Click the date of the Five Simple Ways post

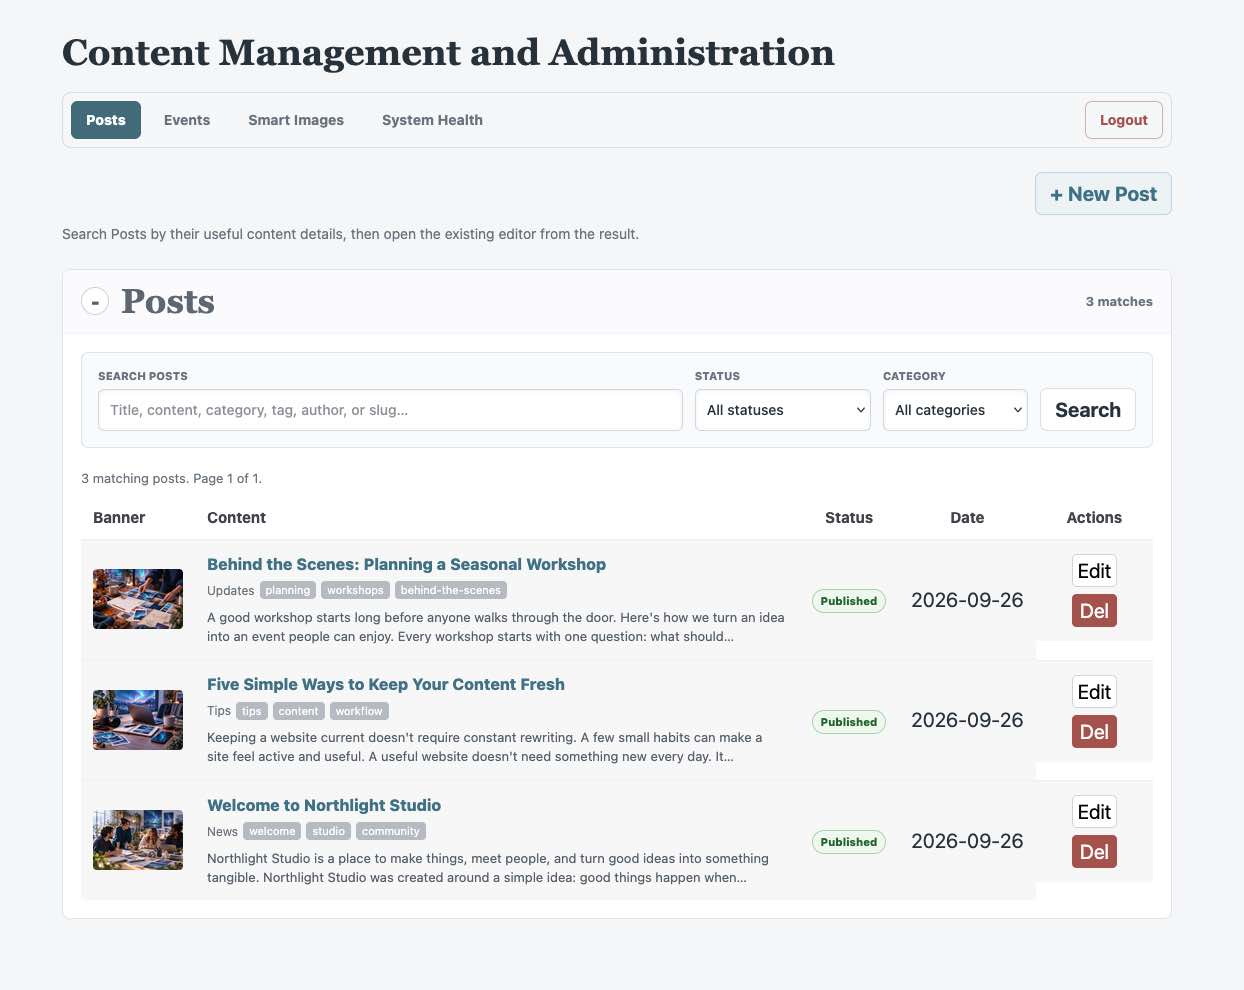[x=967, y=720]
